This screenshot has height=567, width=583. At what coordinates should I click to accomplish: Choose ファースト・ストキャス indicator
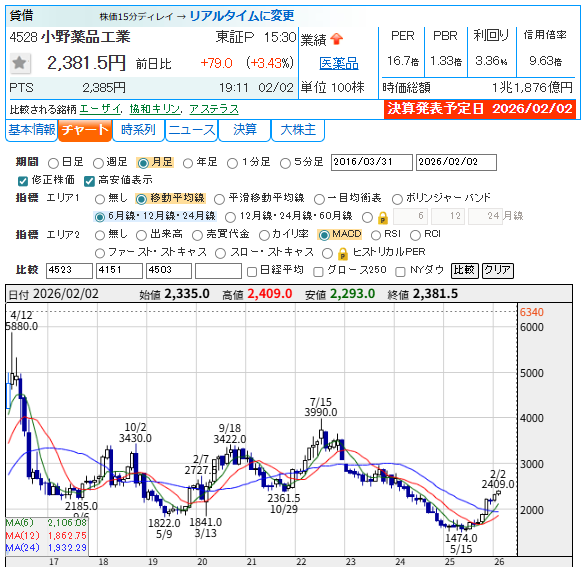(100, 253)
